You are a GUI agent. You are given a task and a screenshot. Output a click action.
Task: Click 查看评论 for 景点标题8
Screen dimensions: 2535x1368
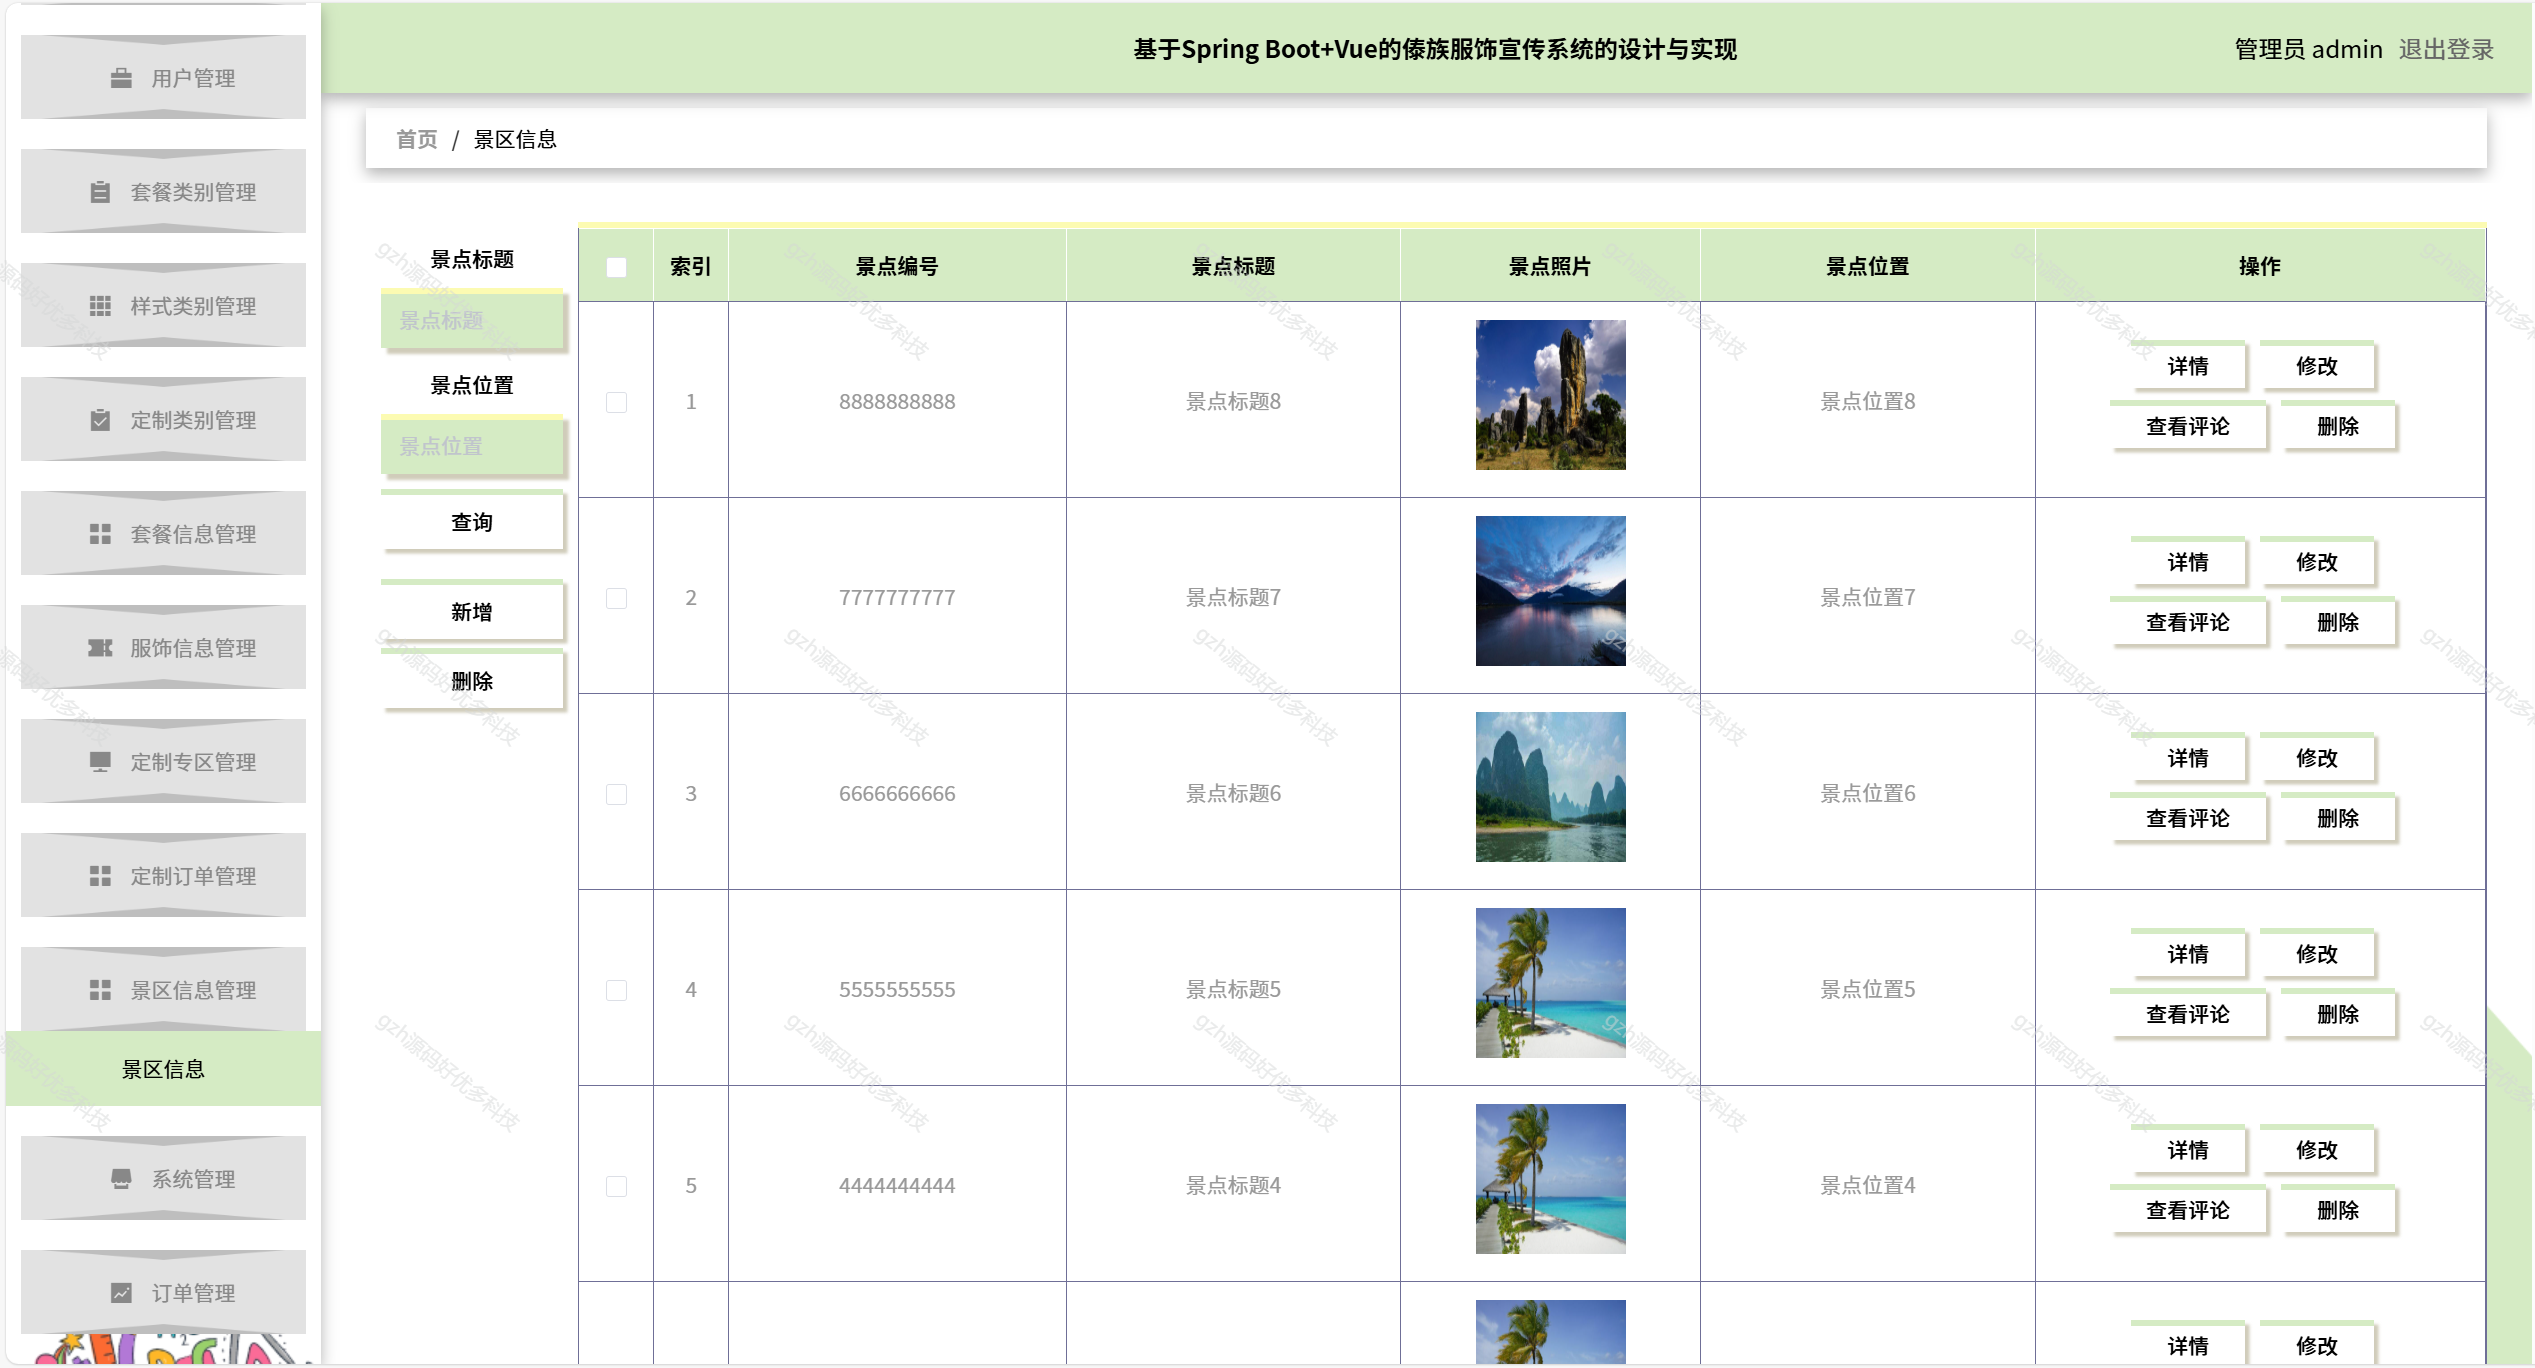[2188, 426]
